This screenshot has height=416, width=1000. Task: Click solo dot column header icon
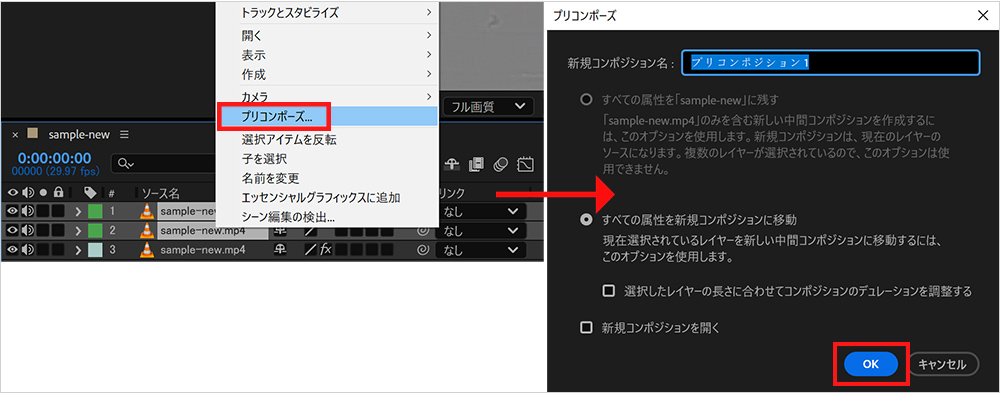coord(43,192)
